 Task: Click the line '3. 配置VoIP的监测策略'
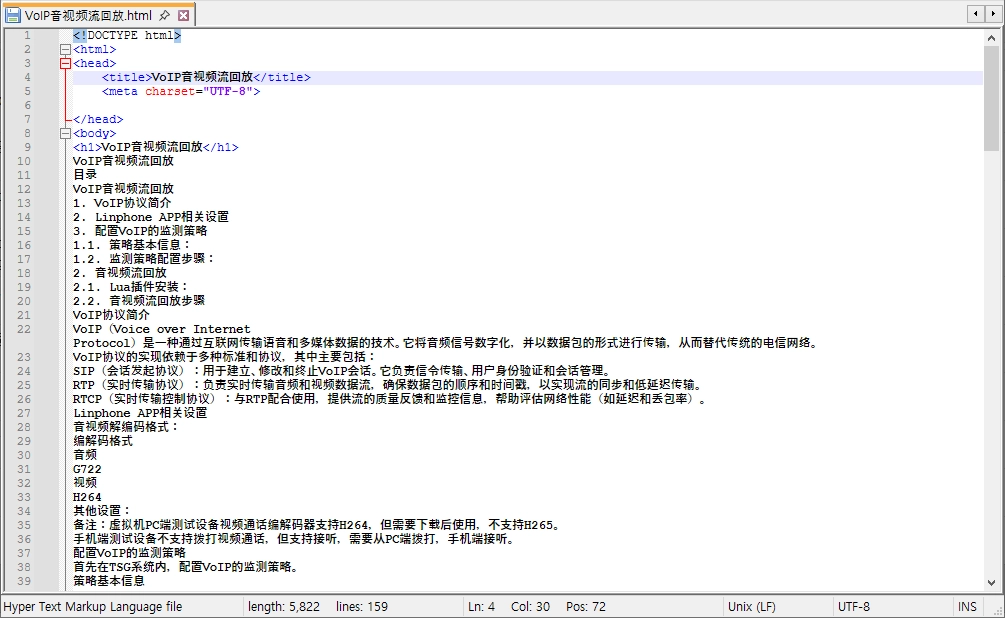(140, 231)
